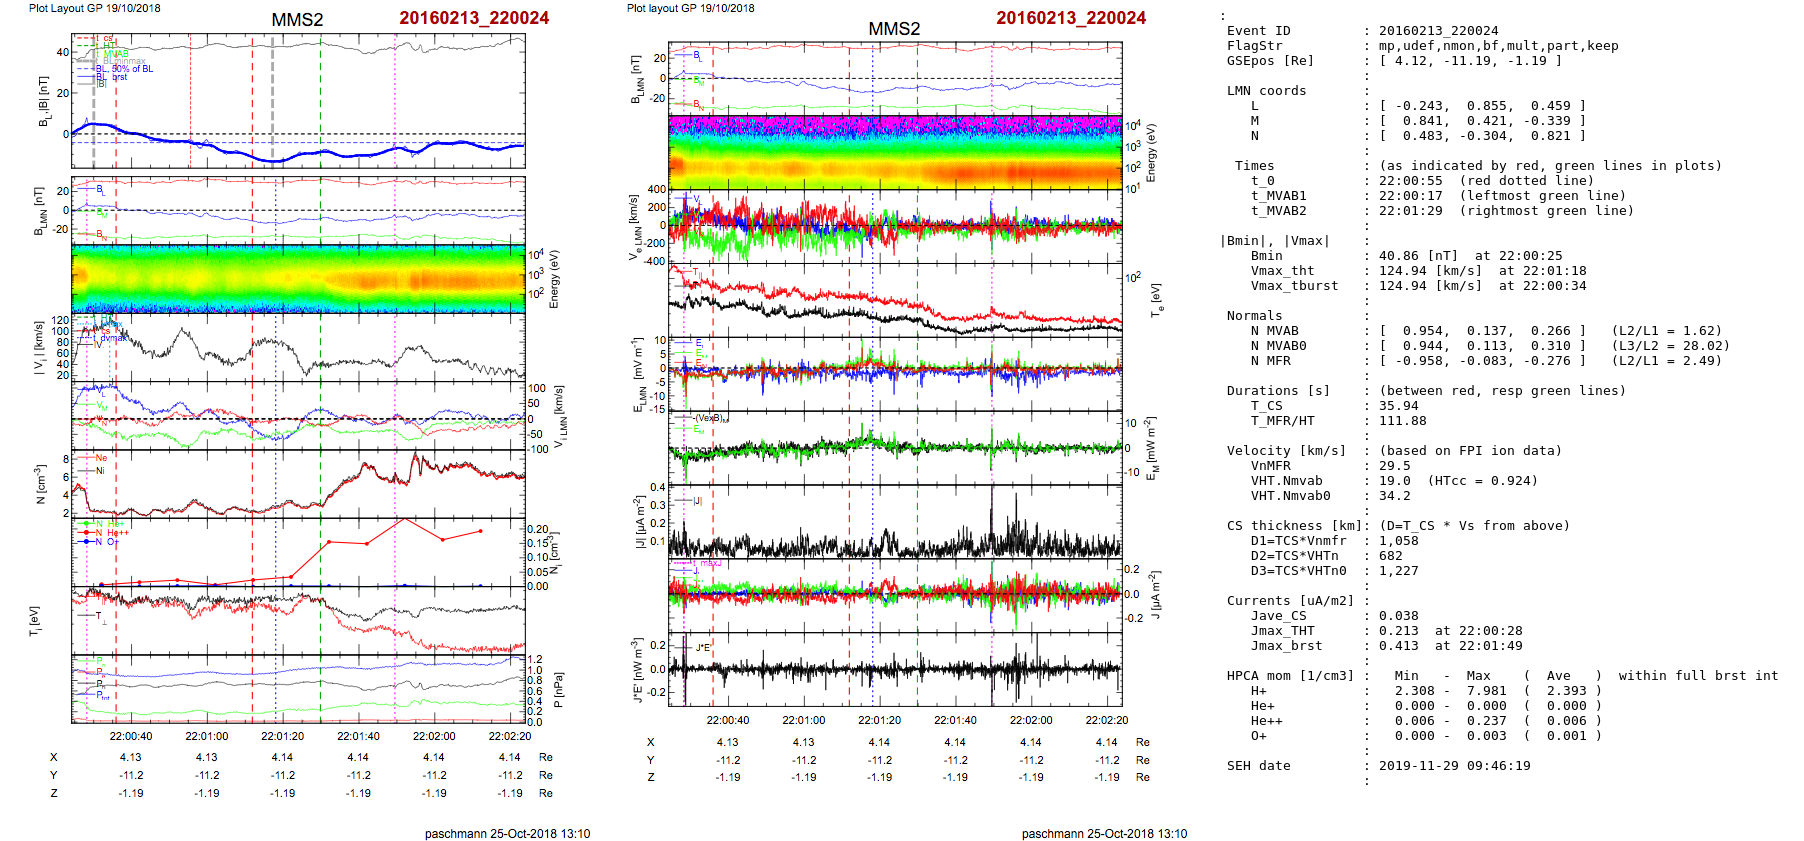This screenshot has width=1804, height=841.
Task: Click the MMS2 title above left plot
Action: 297,20
